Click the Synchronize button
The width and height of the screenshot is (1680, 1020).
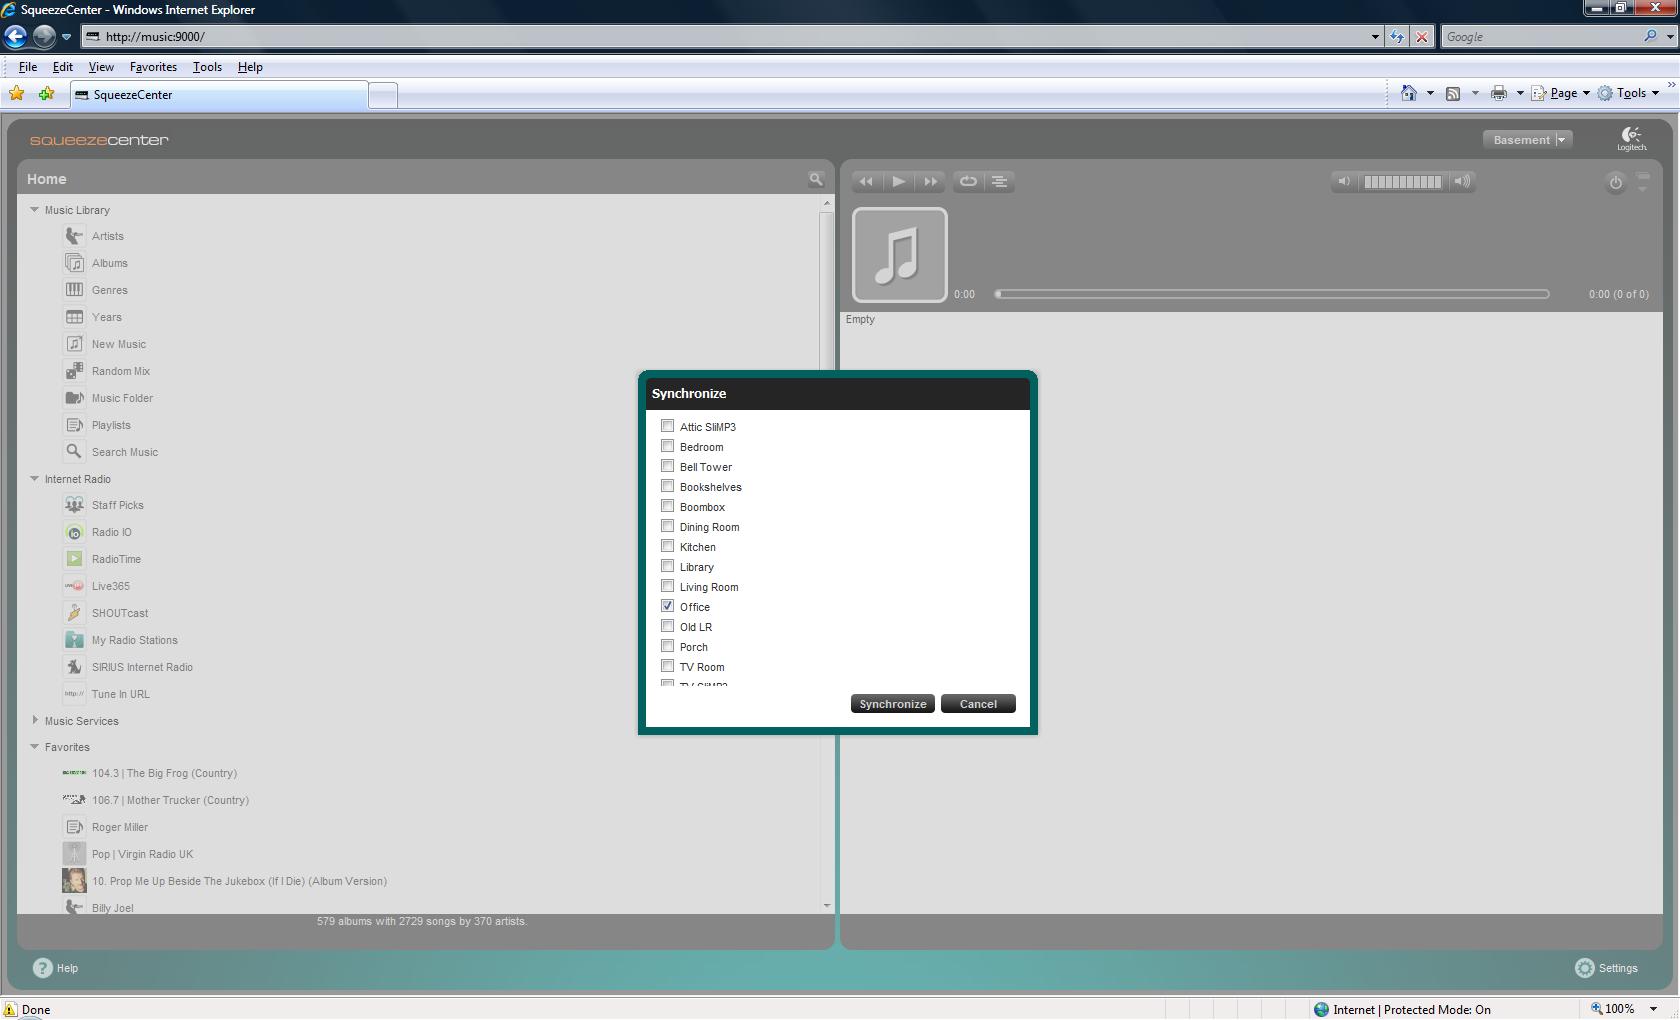coord(892,704)
